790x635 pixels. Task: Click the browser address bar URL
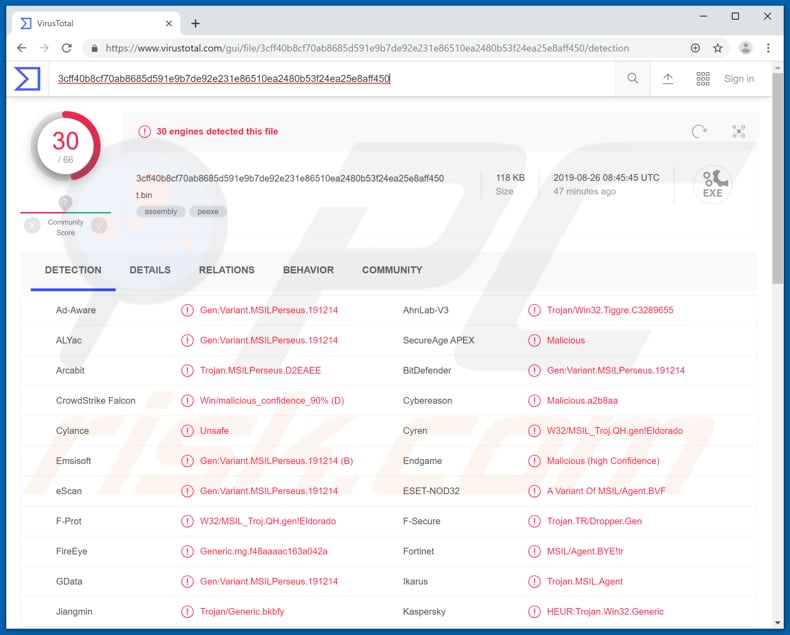tap(367, 48)
